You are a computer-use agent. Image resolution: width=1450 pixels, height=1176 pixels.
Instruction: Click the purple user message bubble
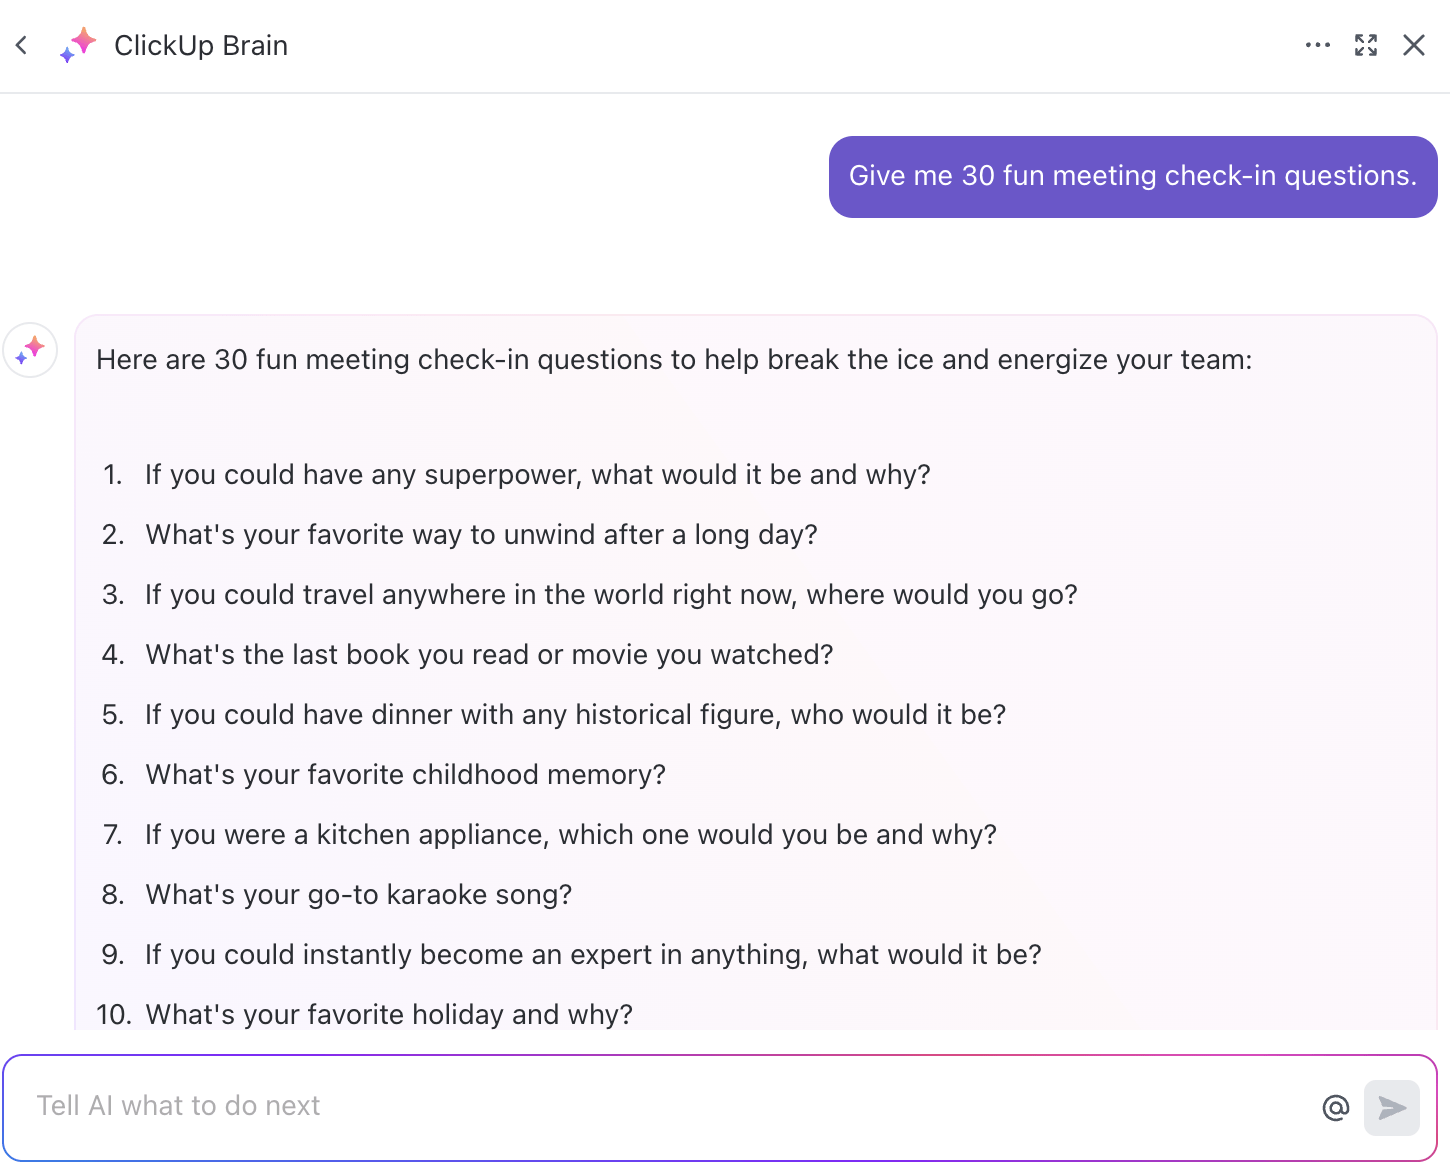1132,176
